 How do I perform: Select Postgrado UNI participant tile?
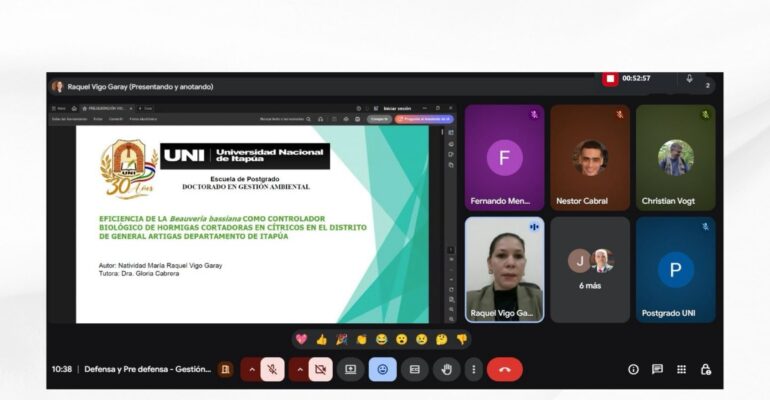coord(675,270)
